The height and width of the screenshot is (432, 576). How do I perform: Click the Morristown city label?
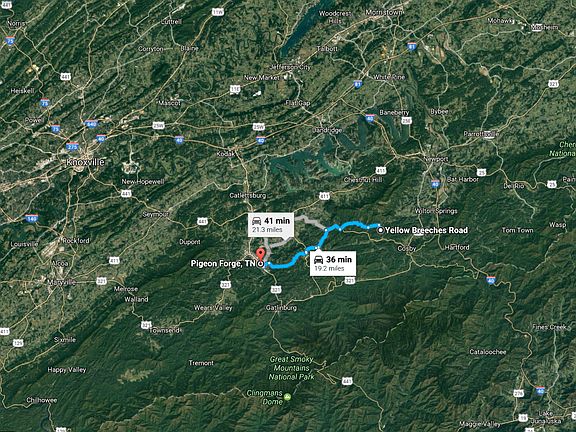coord(382,12)
